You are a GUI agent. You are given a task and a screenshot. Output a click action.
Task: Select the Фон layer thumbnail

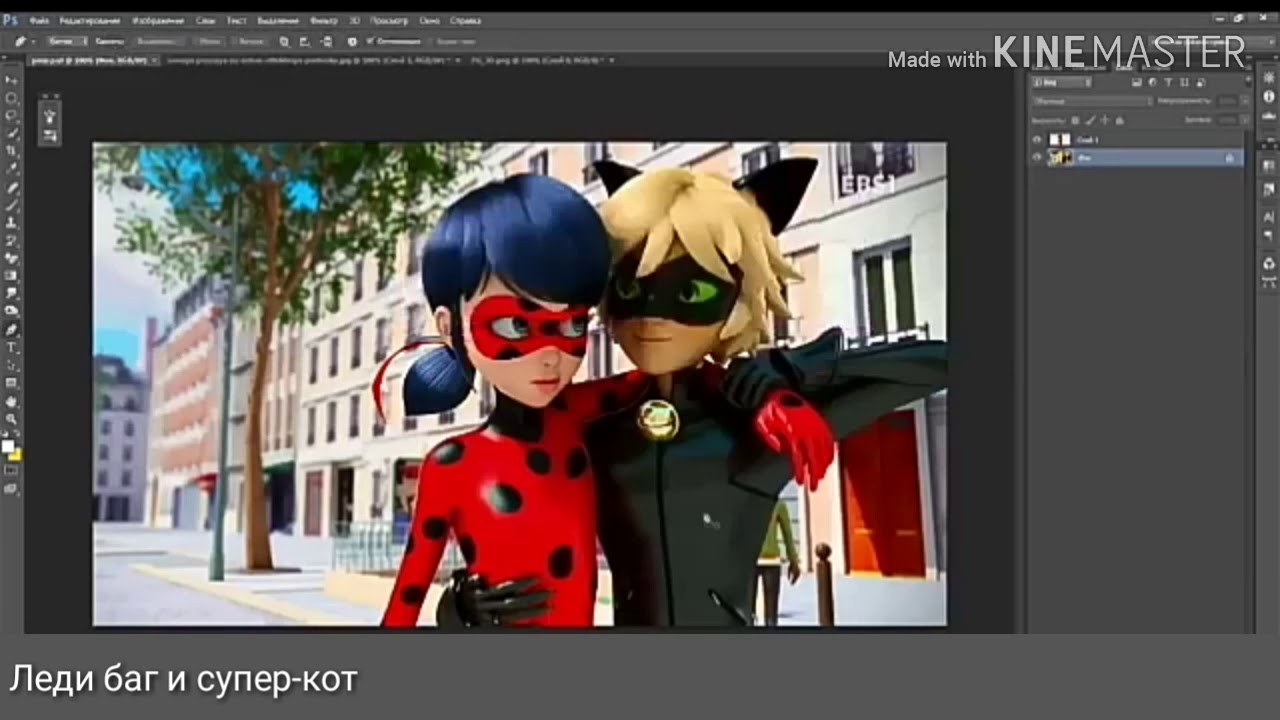point(1060,157)
